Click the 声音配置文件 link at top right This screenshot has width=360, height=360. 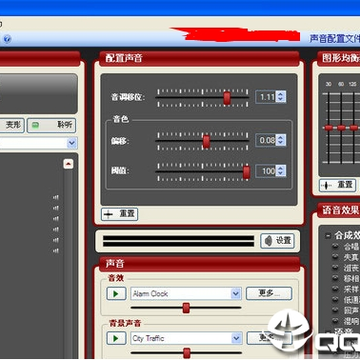point(335,39)
